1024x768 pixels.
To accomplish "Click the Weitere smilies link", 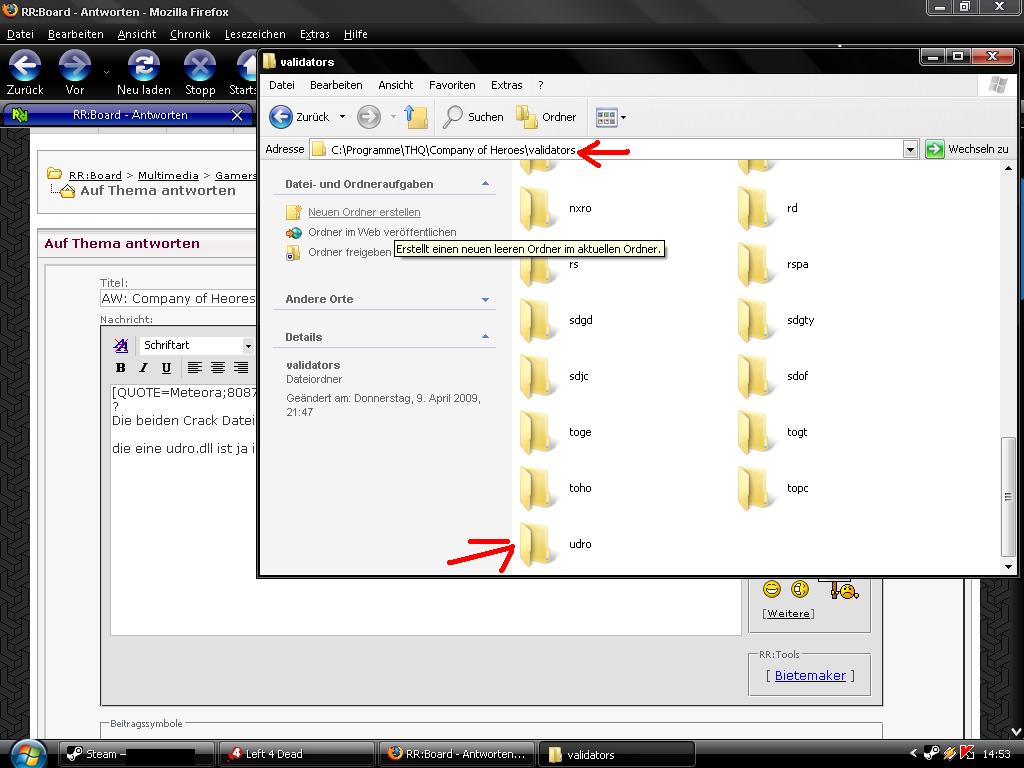I will coord(788,614).
